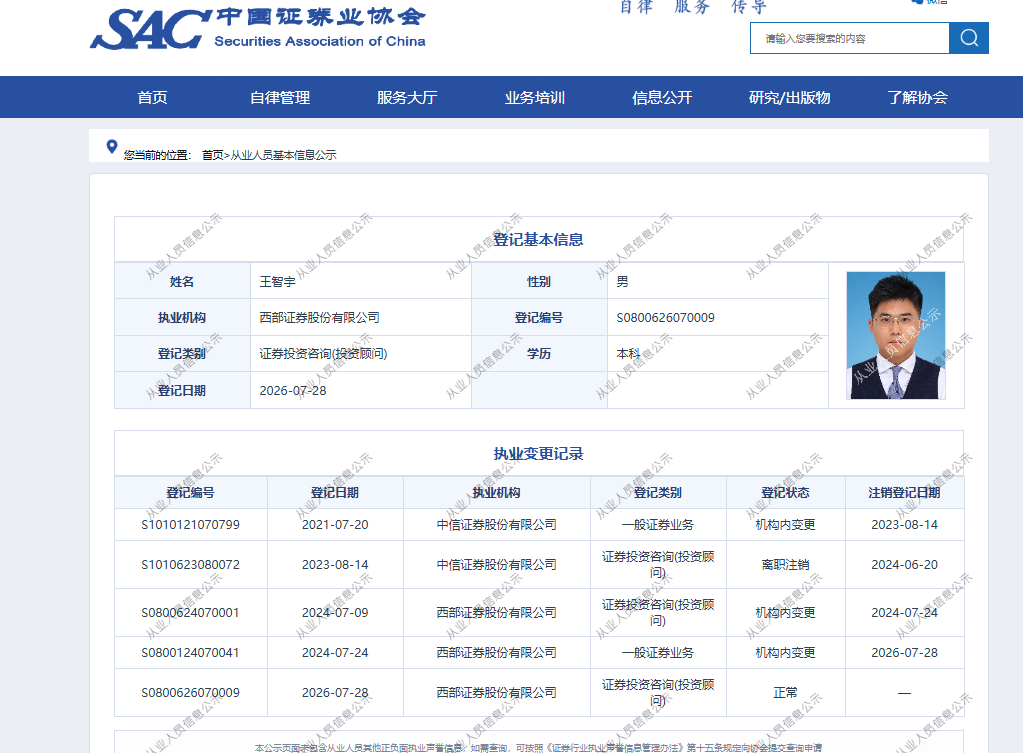Image resolution: width=1023 pixels, height=754 pixels.
Task: Select record number S1010623080072
Action: coord(191,564)
